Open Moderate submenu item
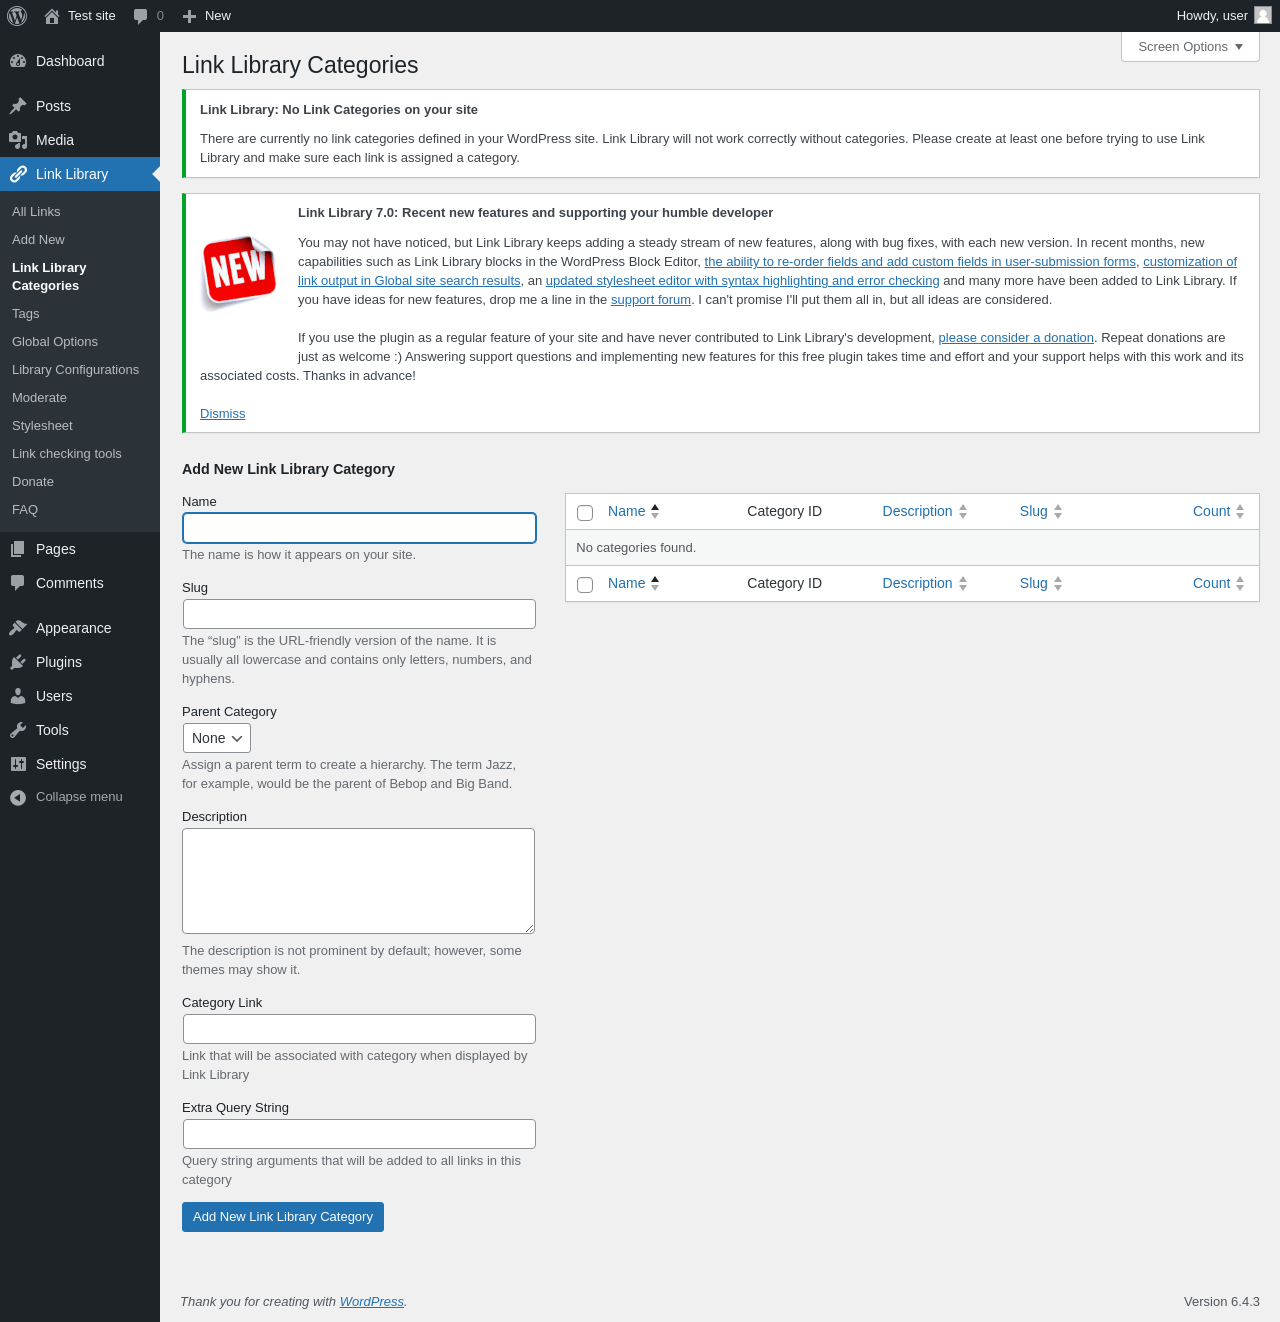 [x=39, y=398]
